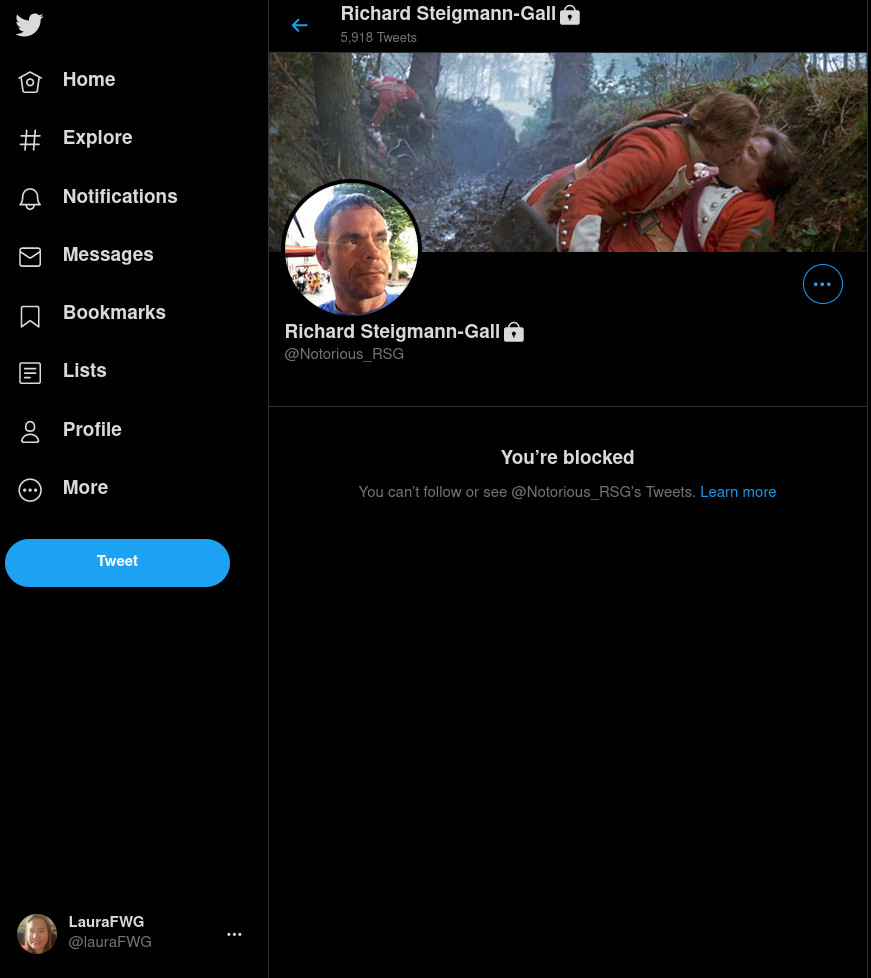
Task: Open the profile options three-dot button
Action: (x=822, y=284)
